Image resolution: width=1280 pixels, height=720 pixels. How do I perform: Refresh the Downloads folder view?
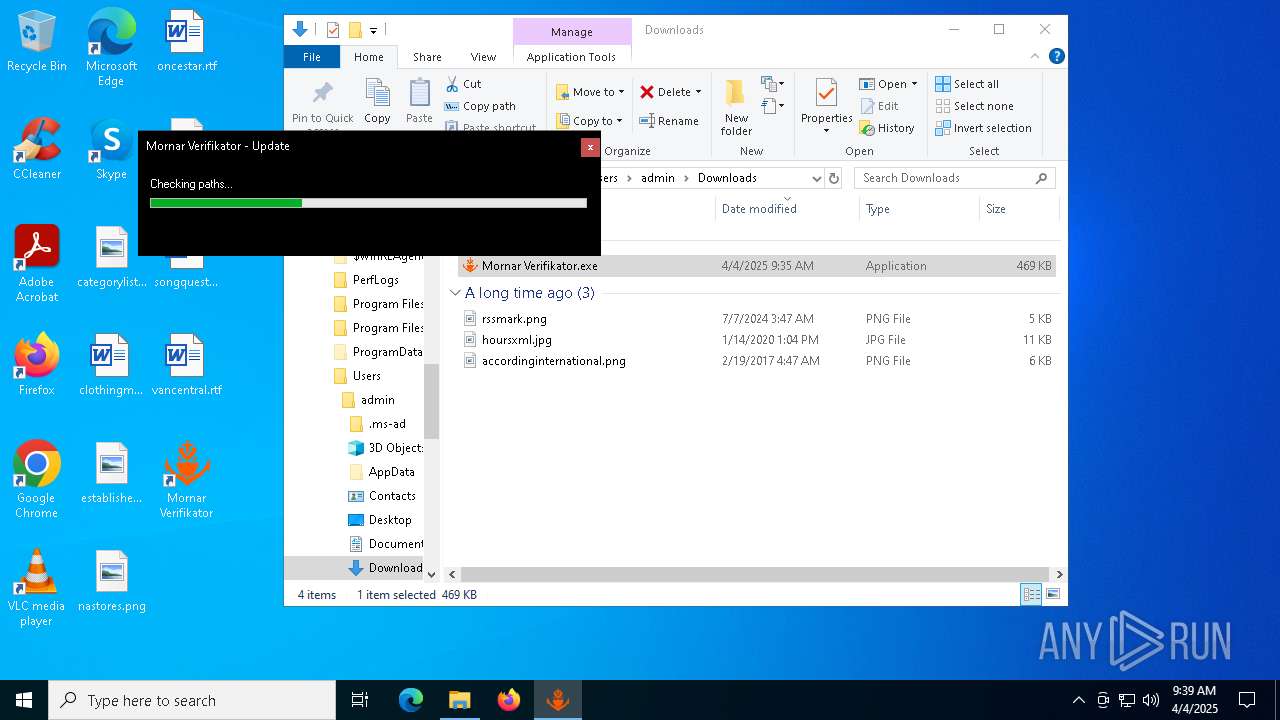[x=834, y=178]
